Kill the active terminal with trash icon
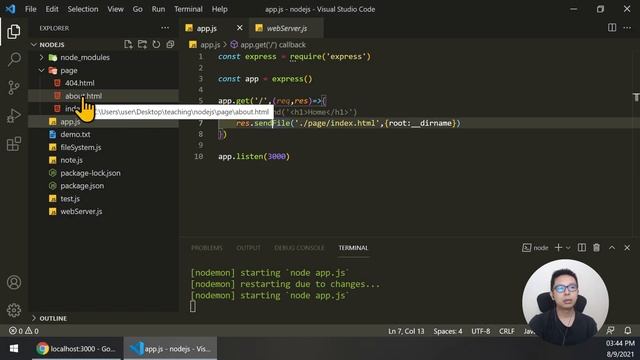This screenshot has height=360, width=640. [x=596, y=248]
